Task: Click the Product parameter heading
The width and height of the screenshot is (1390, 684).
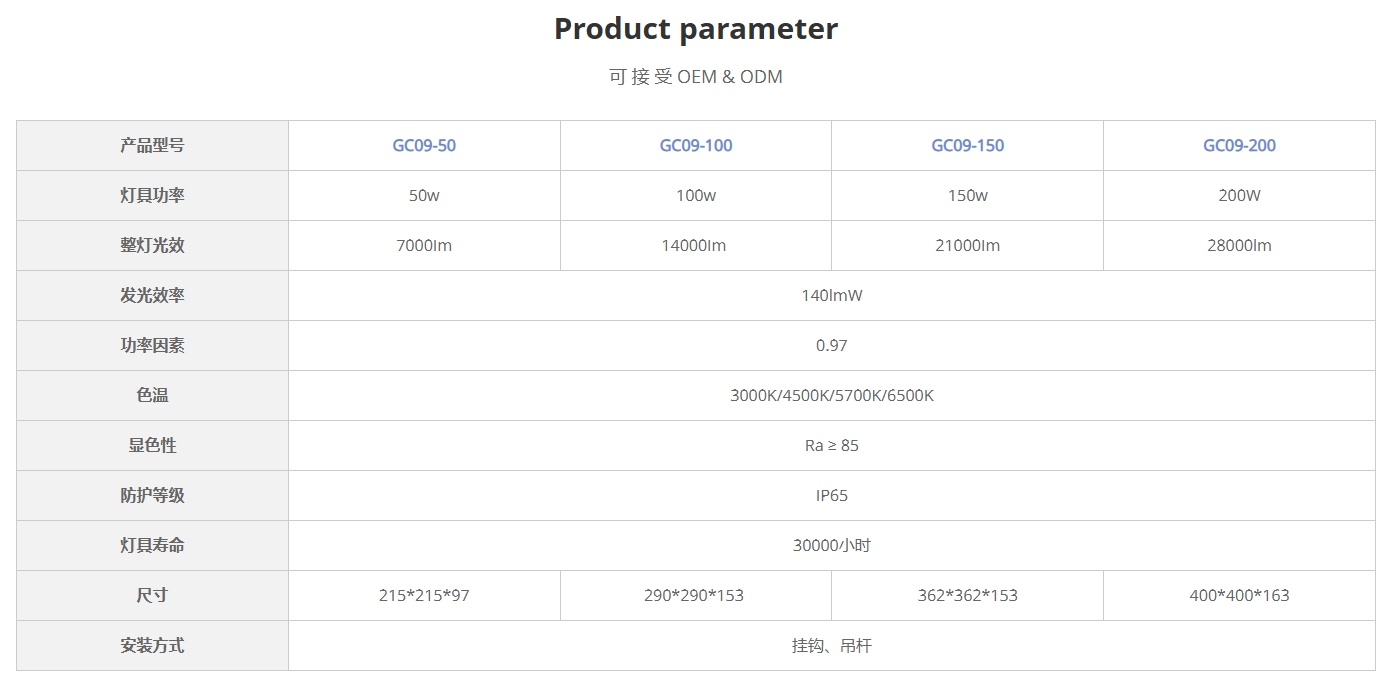Action: [696, 29]
